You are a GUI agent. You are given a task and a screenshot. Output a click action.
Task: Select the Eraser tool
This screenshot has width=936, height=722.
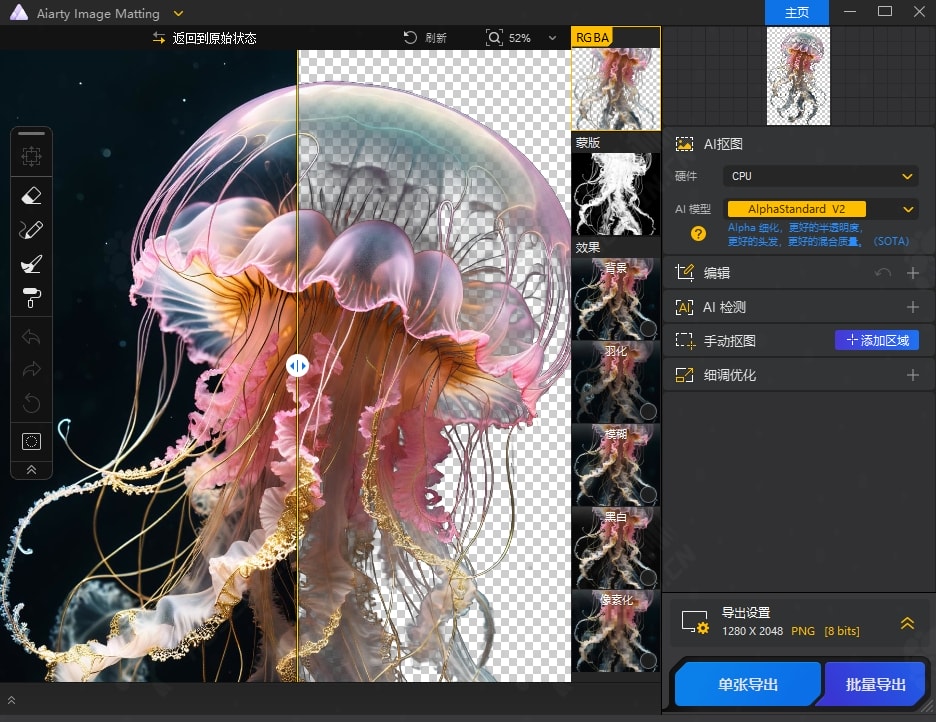coord(31,196)
